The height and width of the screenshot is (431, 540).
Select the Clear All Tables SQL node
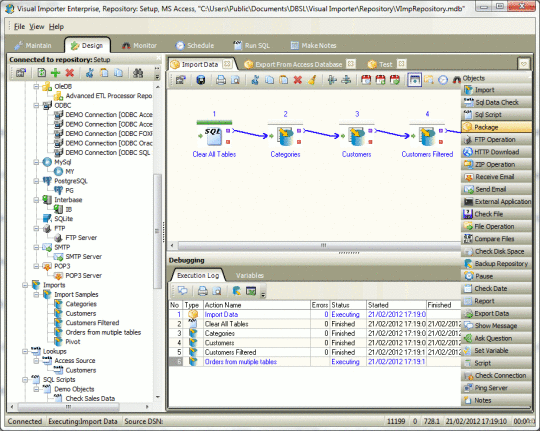(214, 136)
